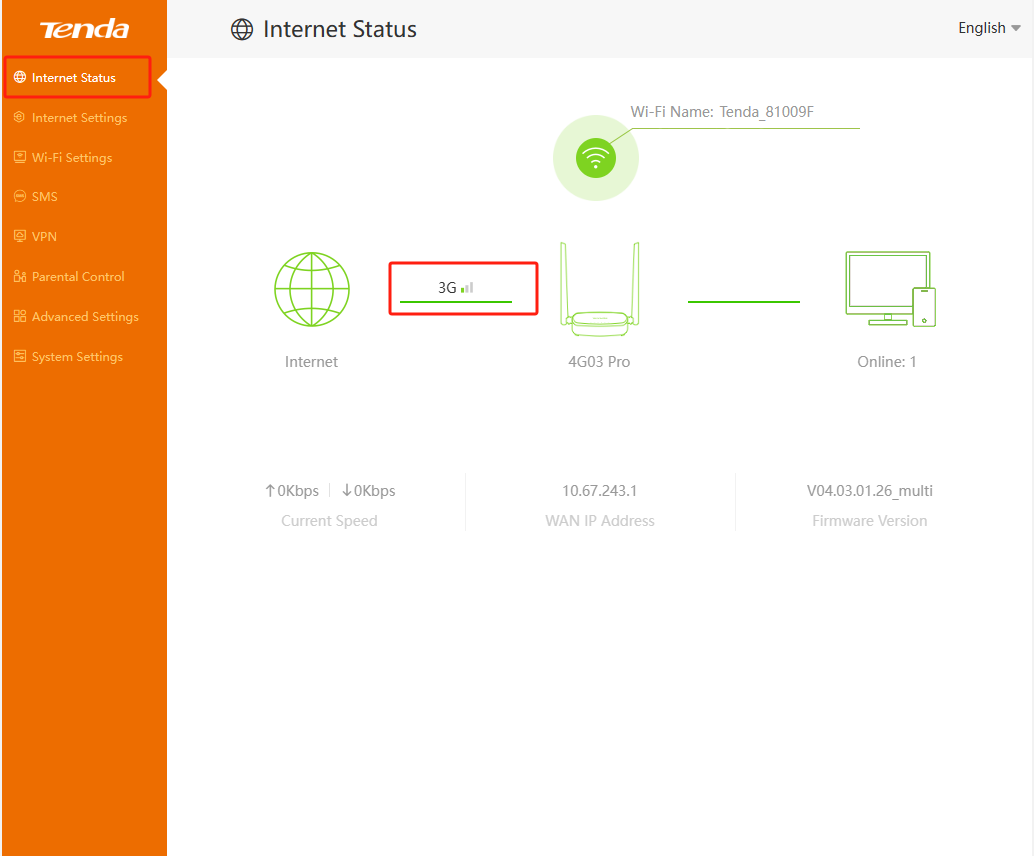Click the globe icon beside Internet Status title

242,30
